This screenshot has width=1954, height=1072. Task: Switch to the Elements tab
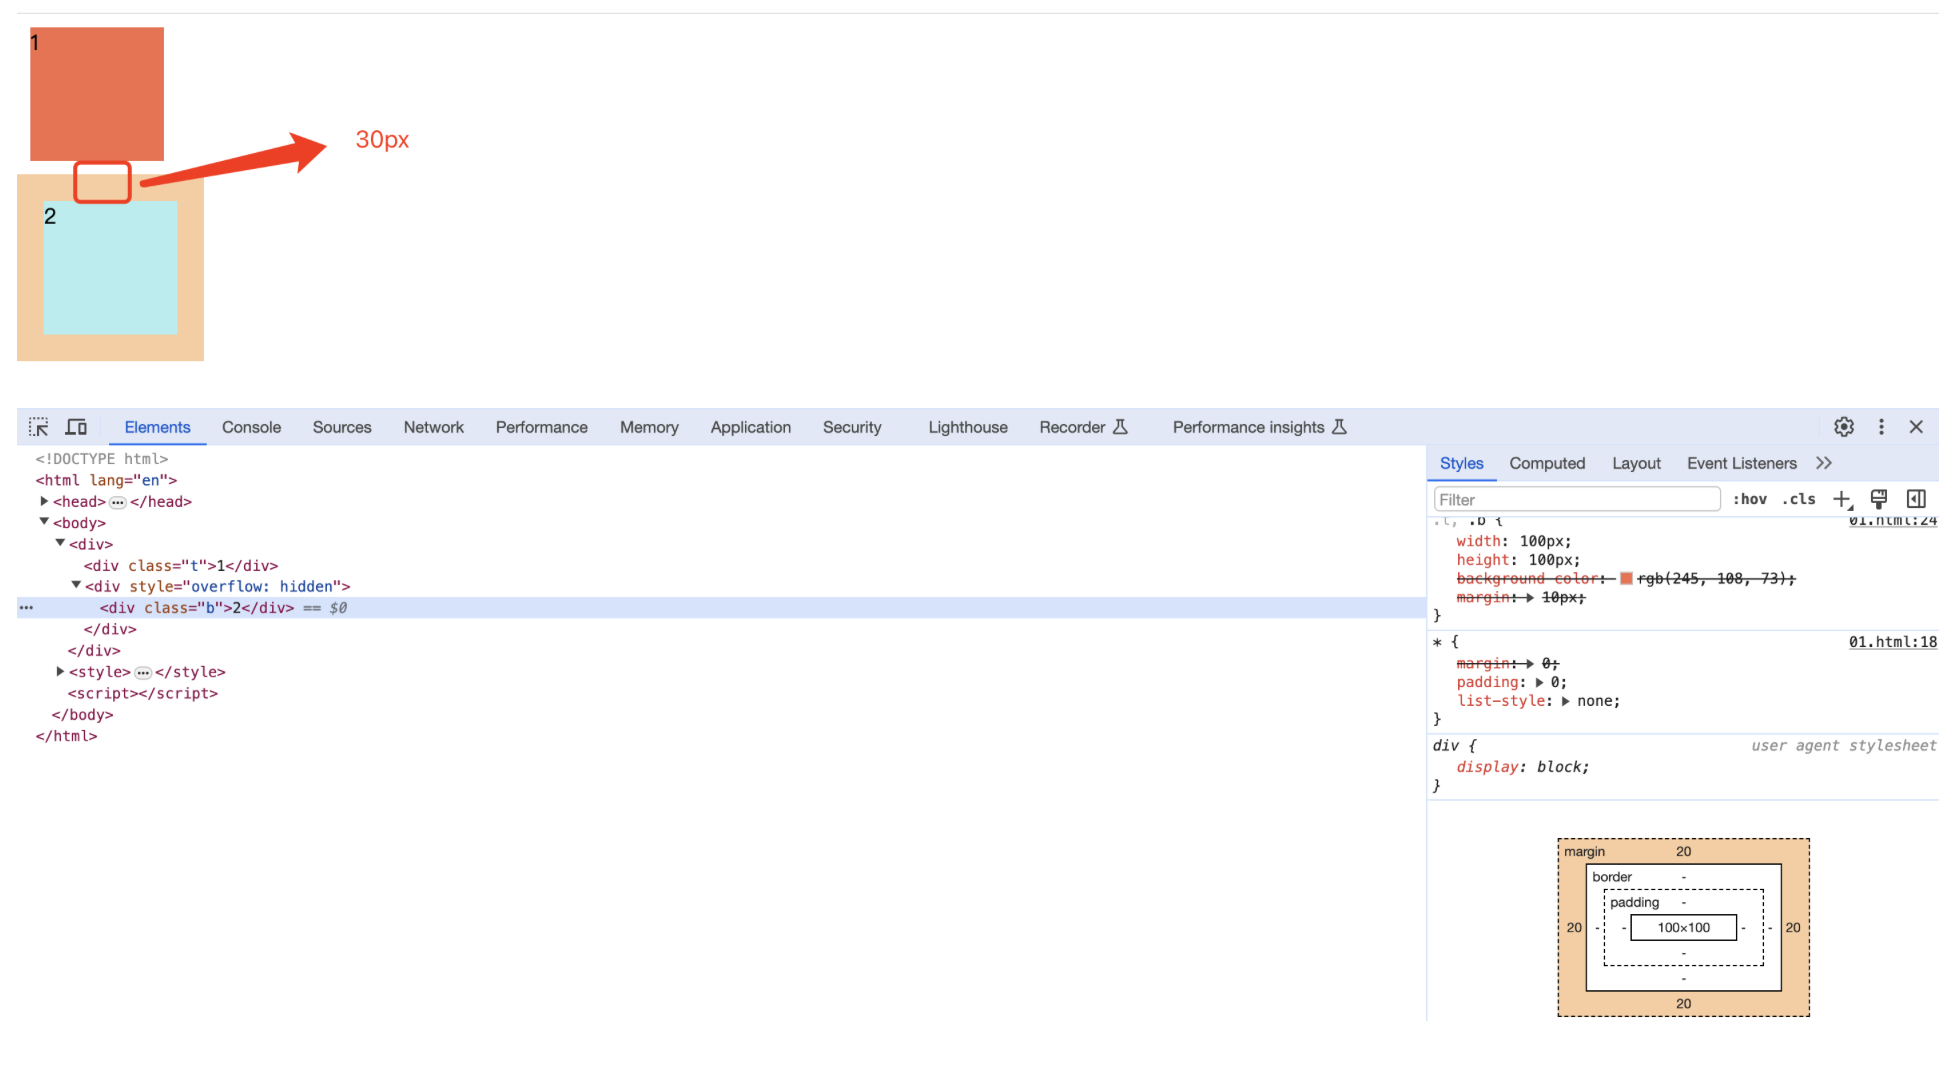[x=157, y=427]
